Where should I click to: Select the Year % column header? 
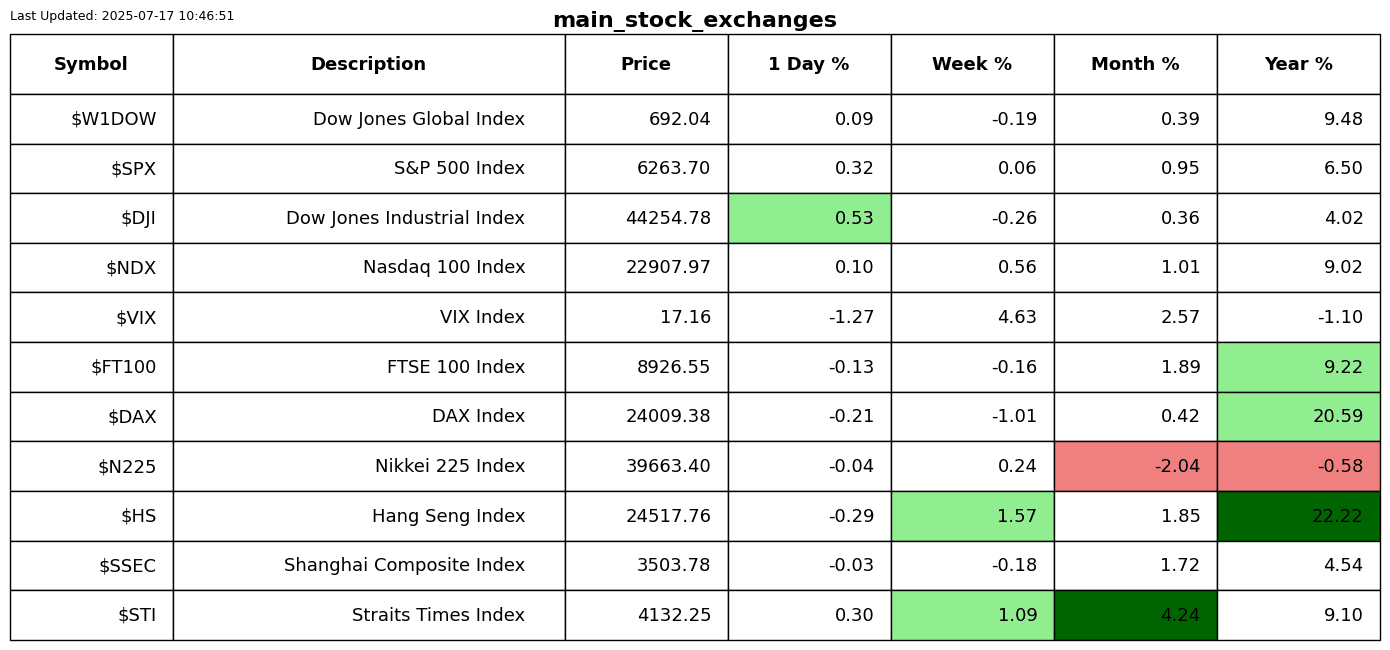(1298, 65)
